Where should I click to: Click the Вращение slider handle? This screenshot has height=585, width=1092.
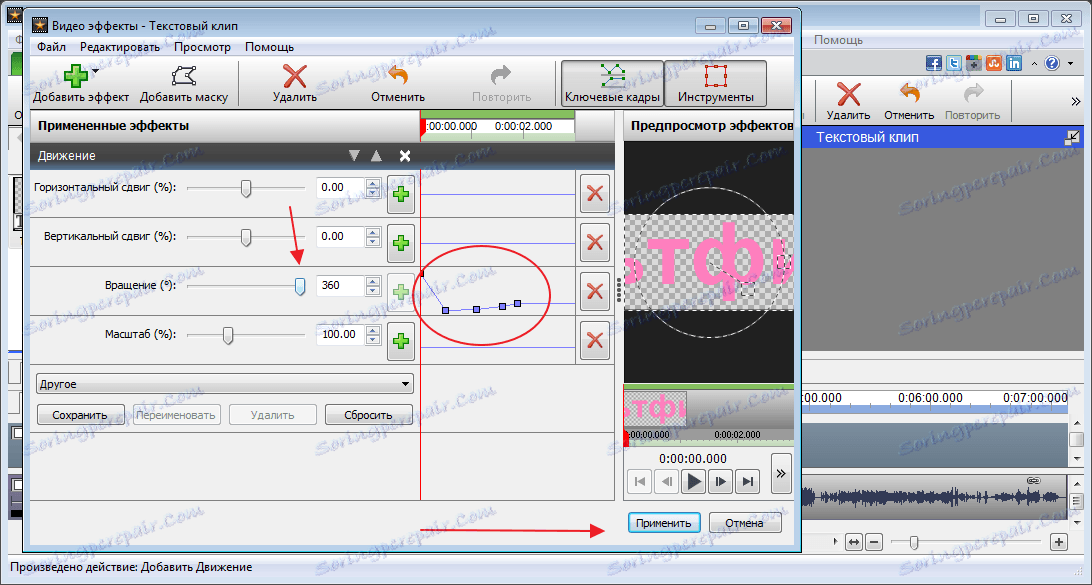click(300, 286)
